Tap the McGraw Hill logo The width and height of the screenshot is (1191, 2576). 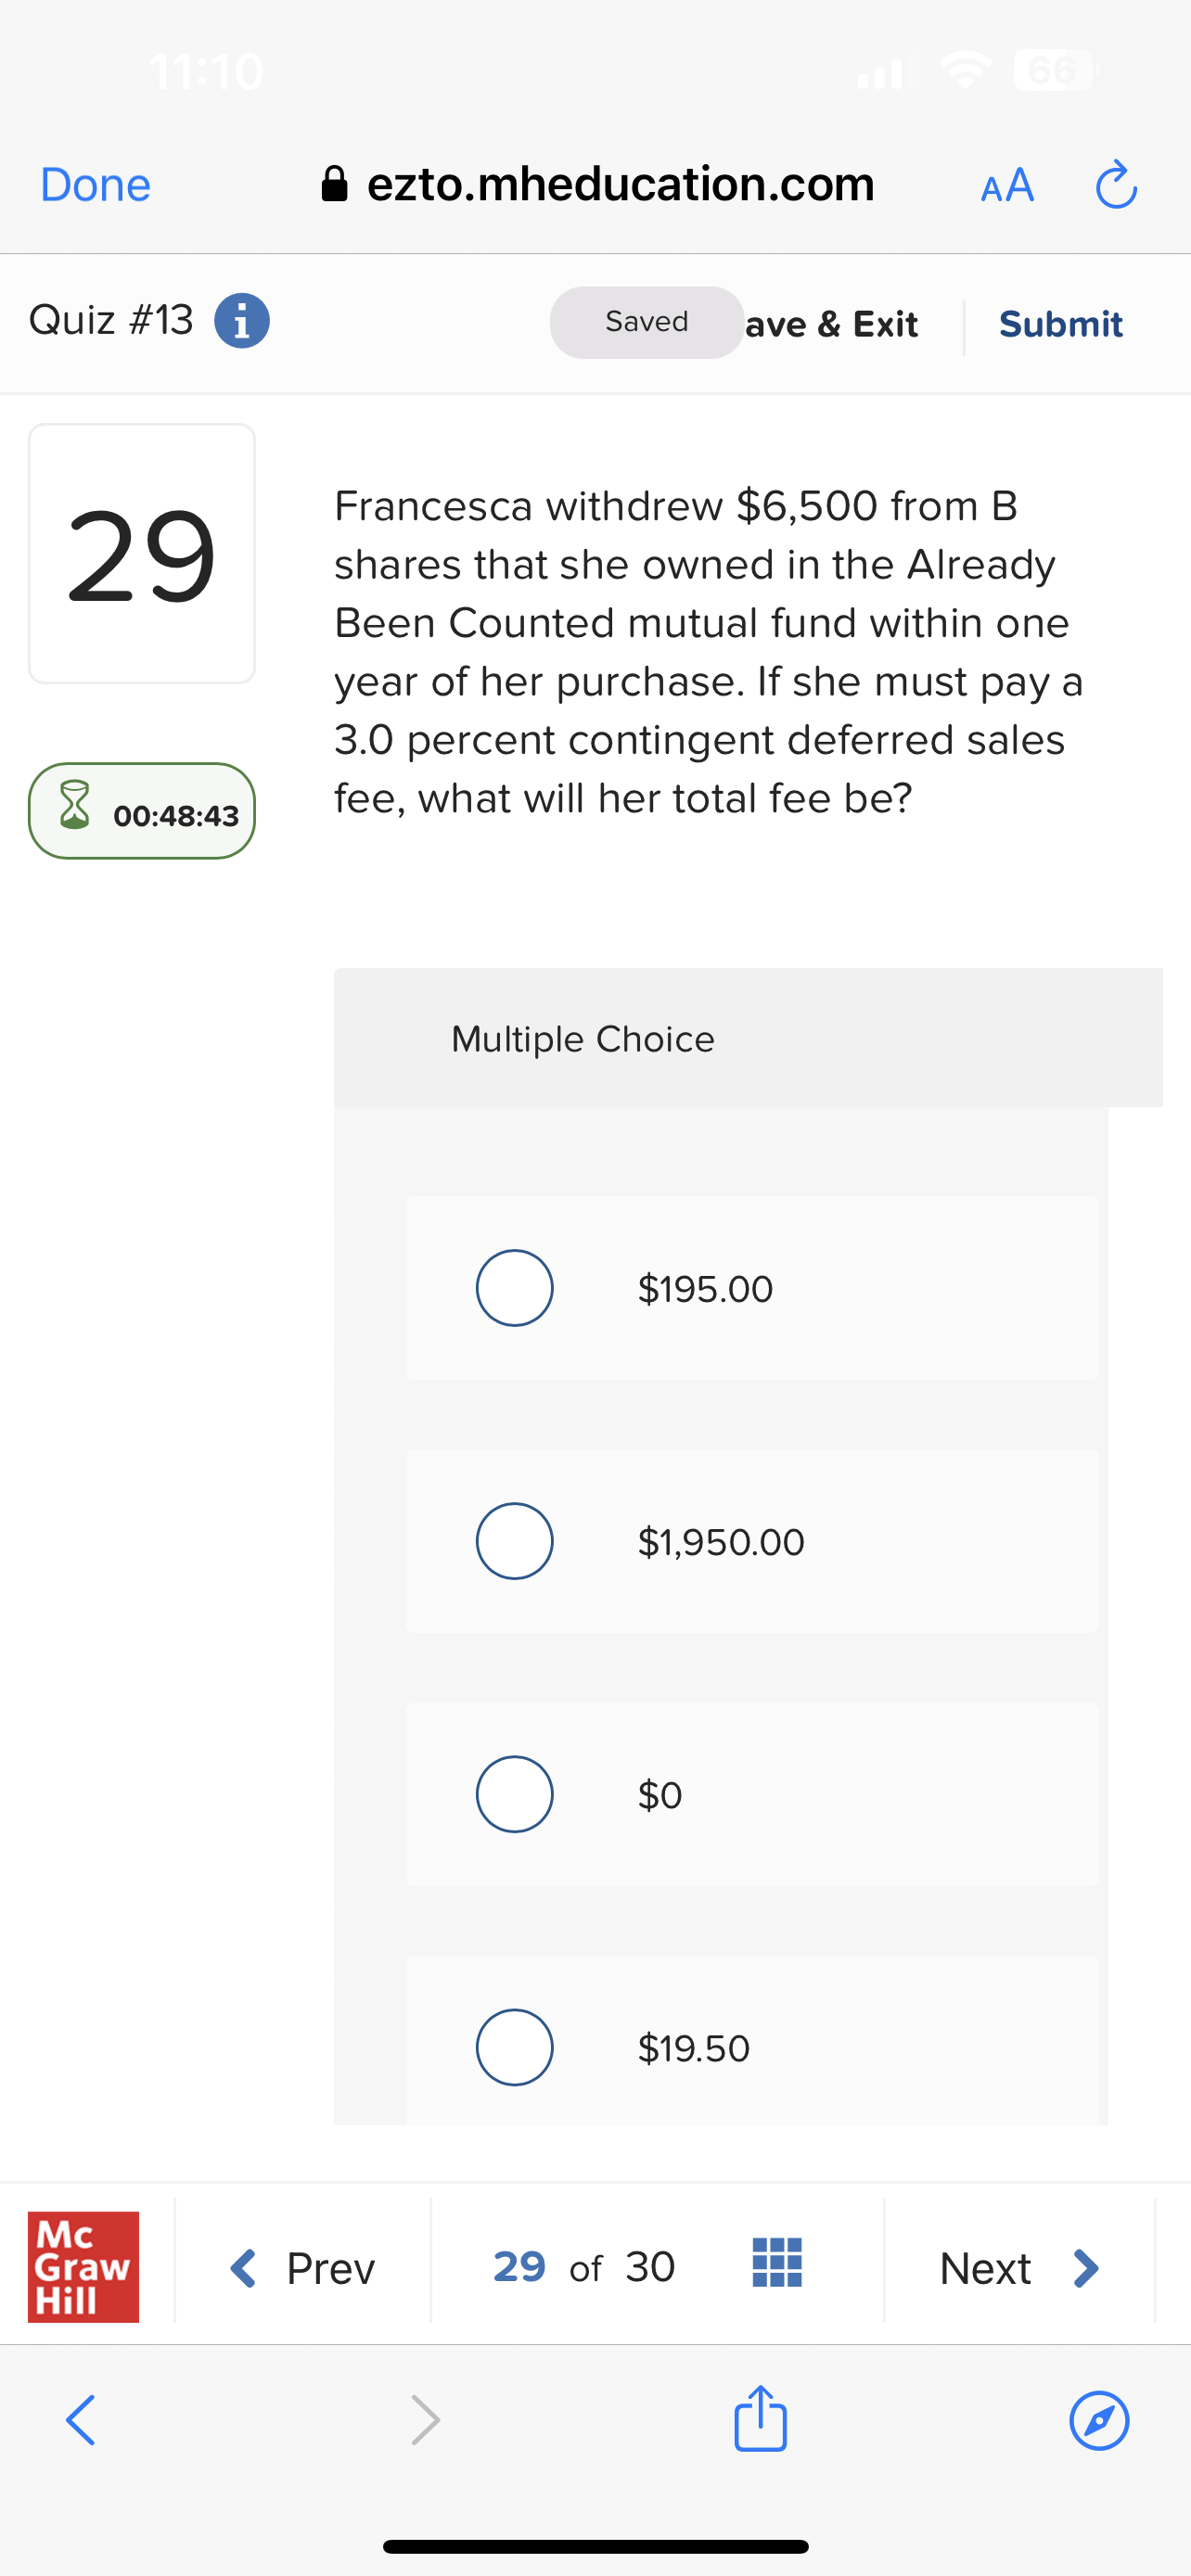[83, 2267]
